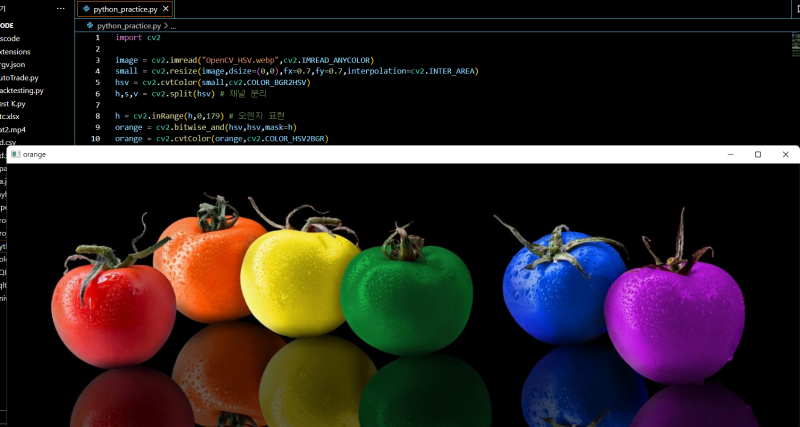This screenshot has width=800, height=427.
Task: Open the file ending in utoTrade.py
Action: (19, 78)
